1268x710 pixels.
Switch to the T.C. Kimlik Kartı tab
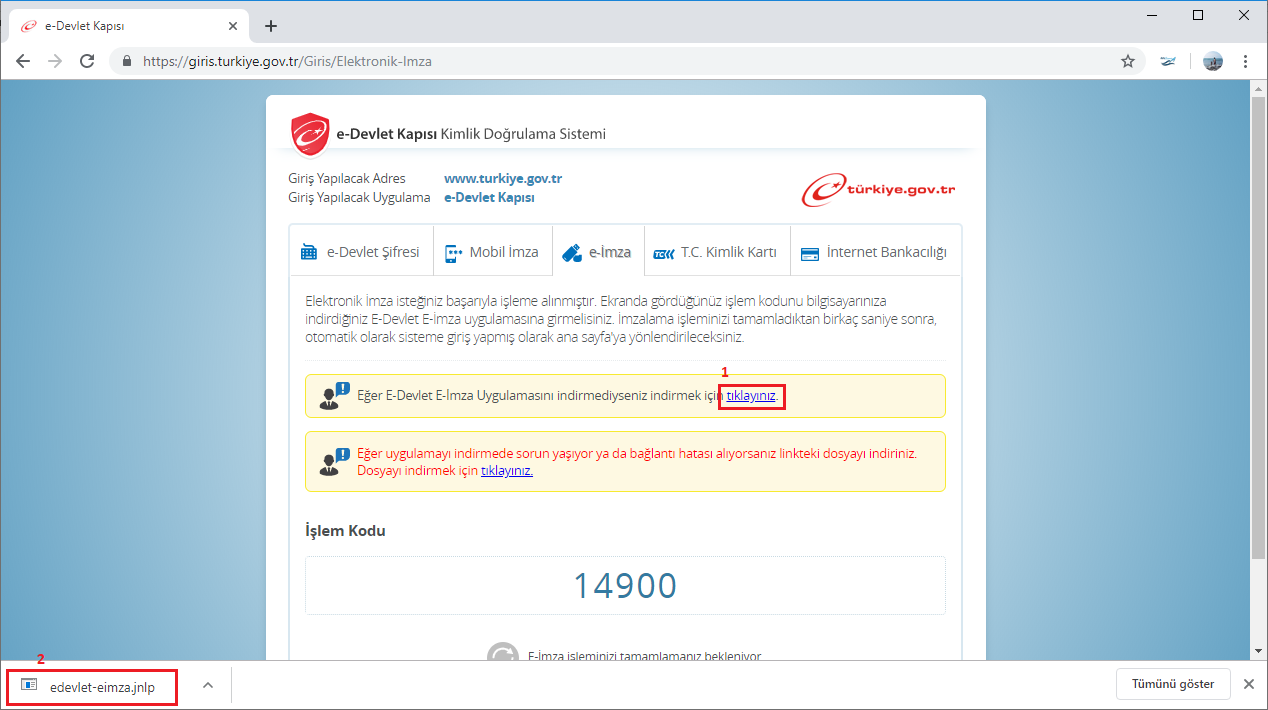coord(716,252)
